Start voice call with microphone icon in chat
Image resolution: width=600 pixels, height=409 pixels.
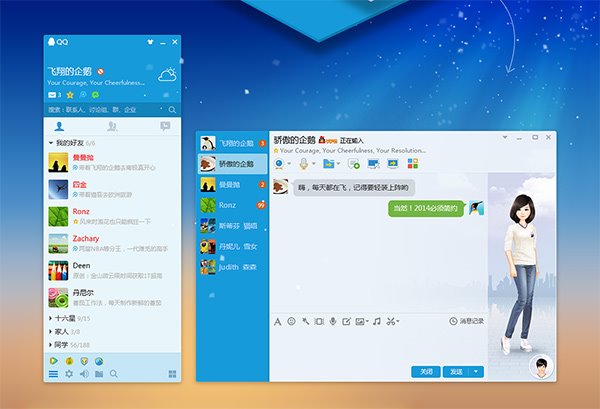pyautogui.click(x=304, y=164)
